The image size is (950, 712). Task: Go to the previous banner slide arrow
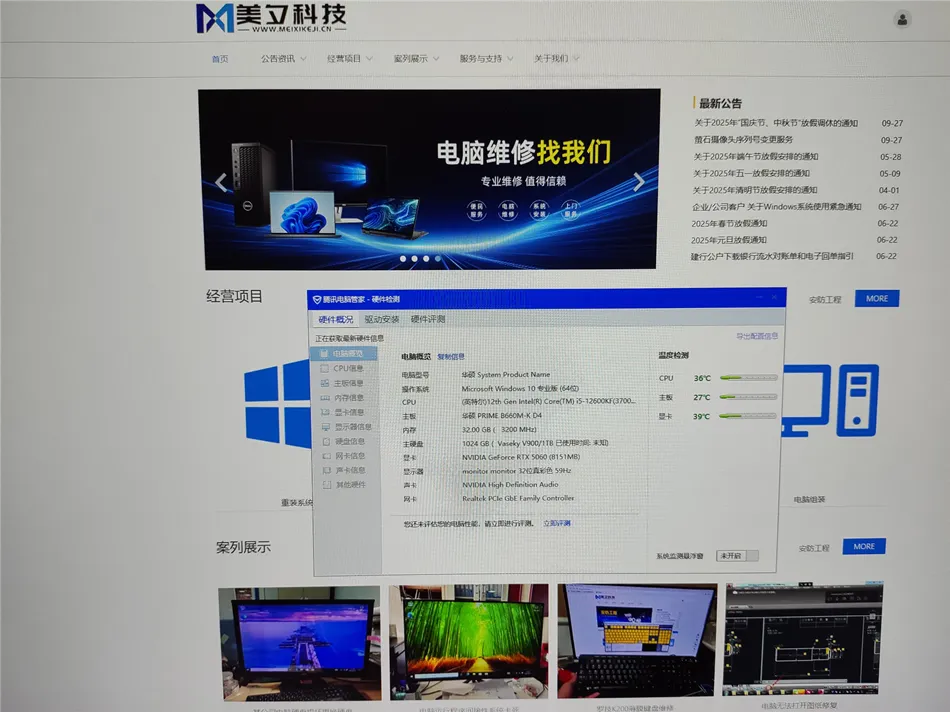[221, 182]
